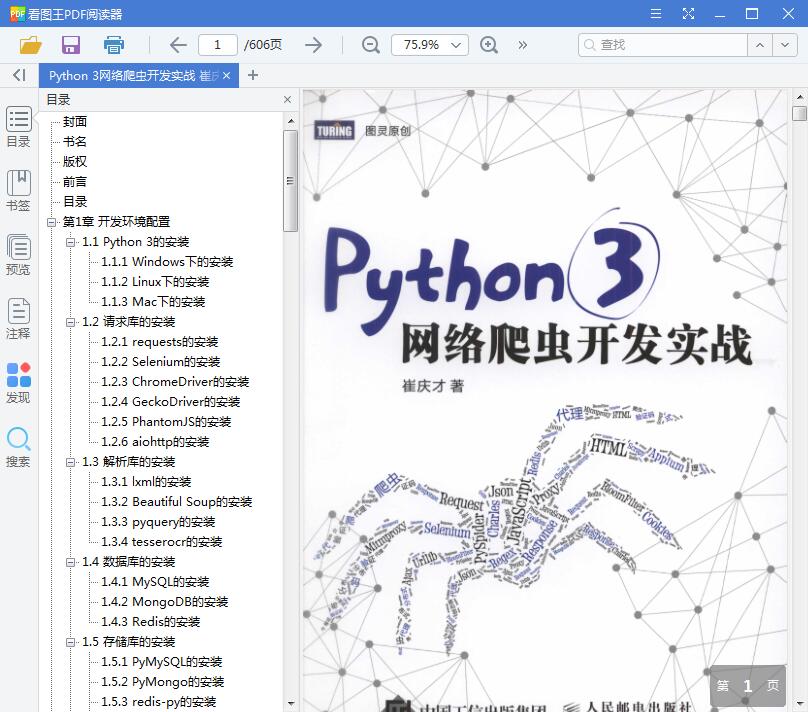The width and height of the screenshot is (808, 712).
Task: Open the zoom level 75.9% dropdown
Action: coord(428,44)
